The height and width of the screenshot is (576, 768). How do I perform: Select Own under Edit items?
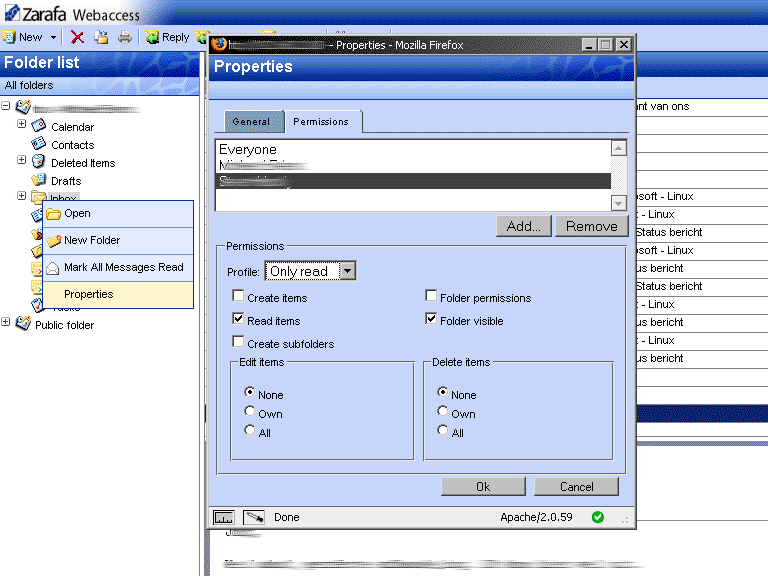click(x=250, y=412)
